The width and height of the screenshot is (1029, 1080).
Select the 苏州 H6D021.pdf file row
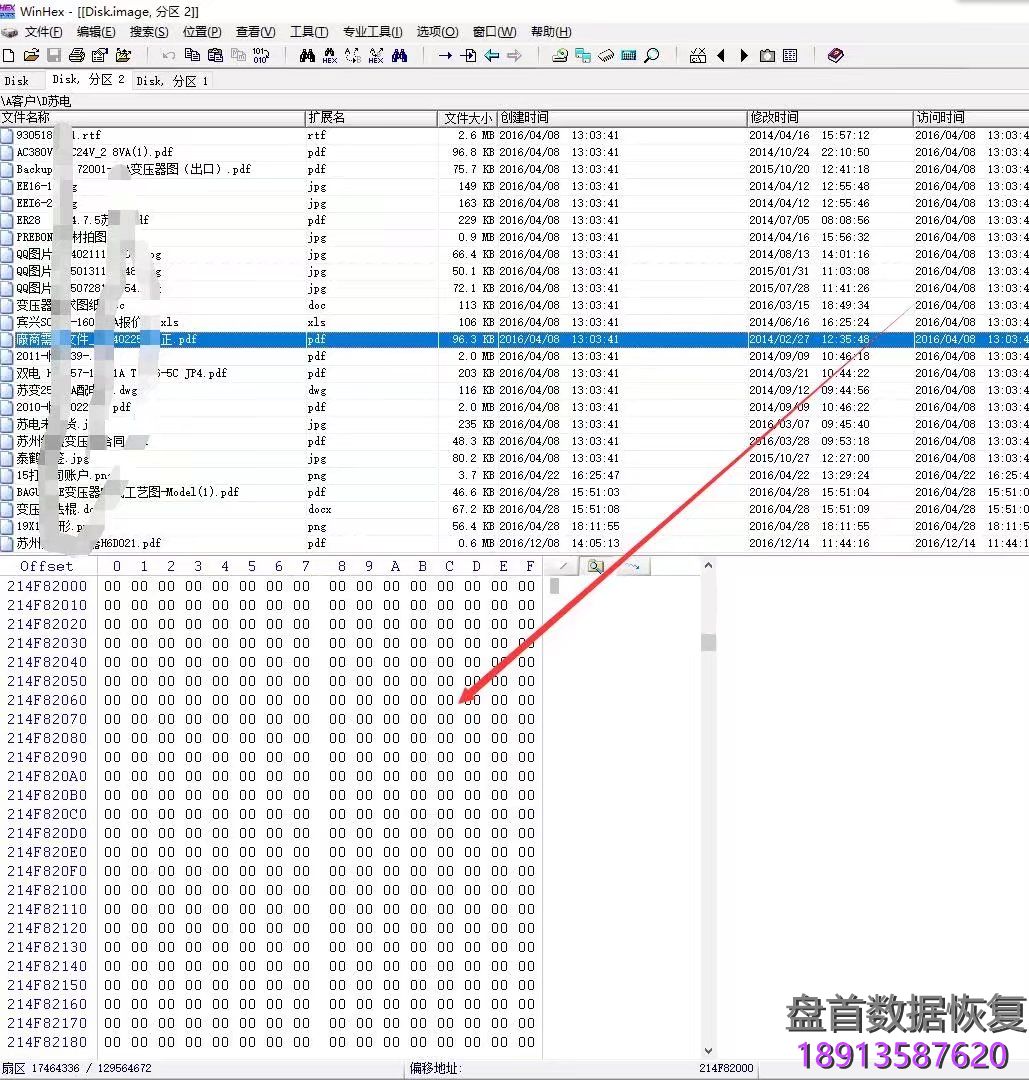(x=88, y=543)
